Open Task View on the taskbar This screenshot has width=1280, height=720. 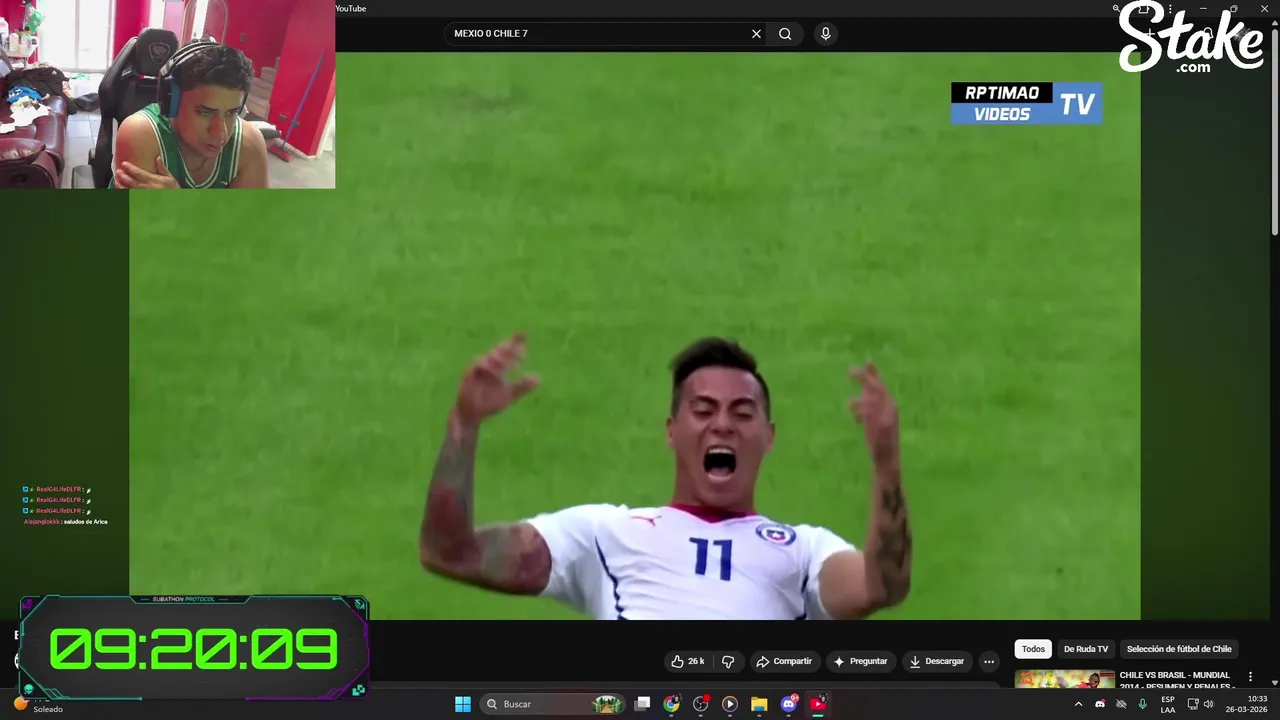[x=643, y=704]
